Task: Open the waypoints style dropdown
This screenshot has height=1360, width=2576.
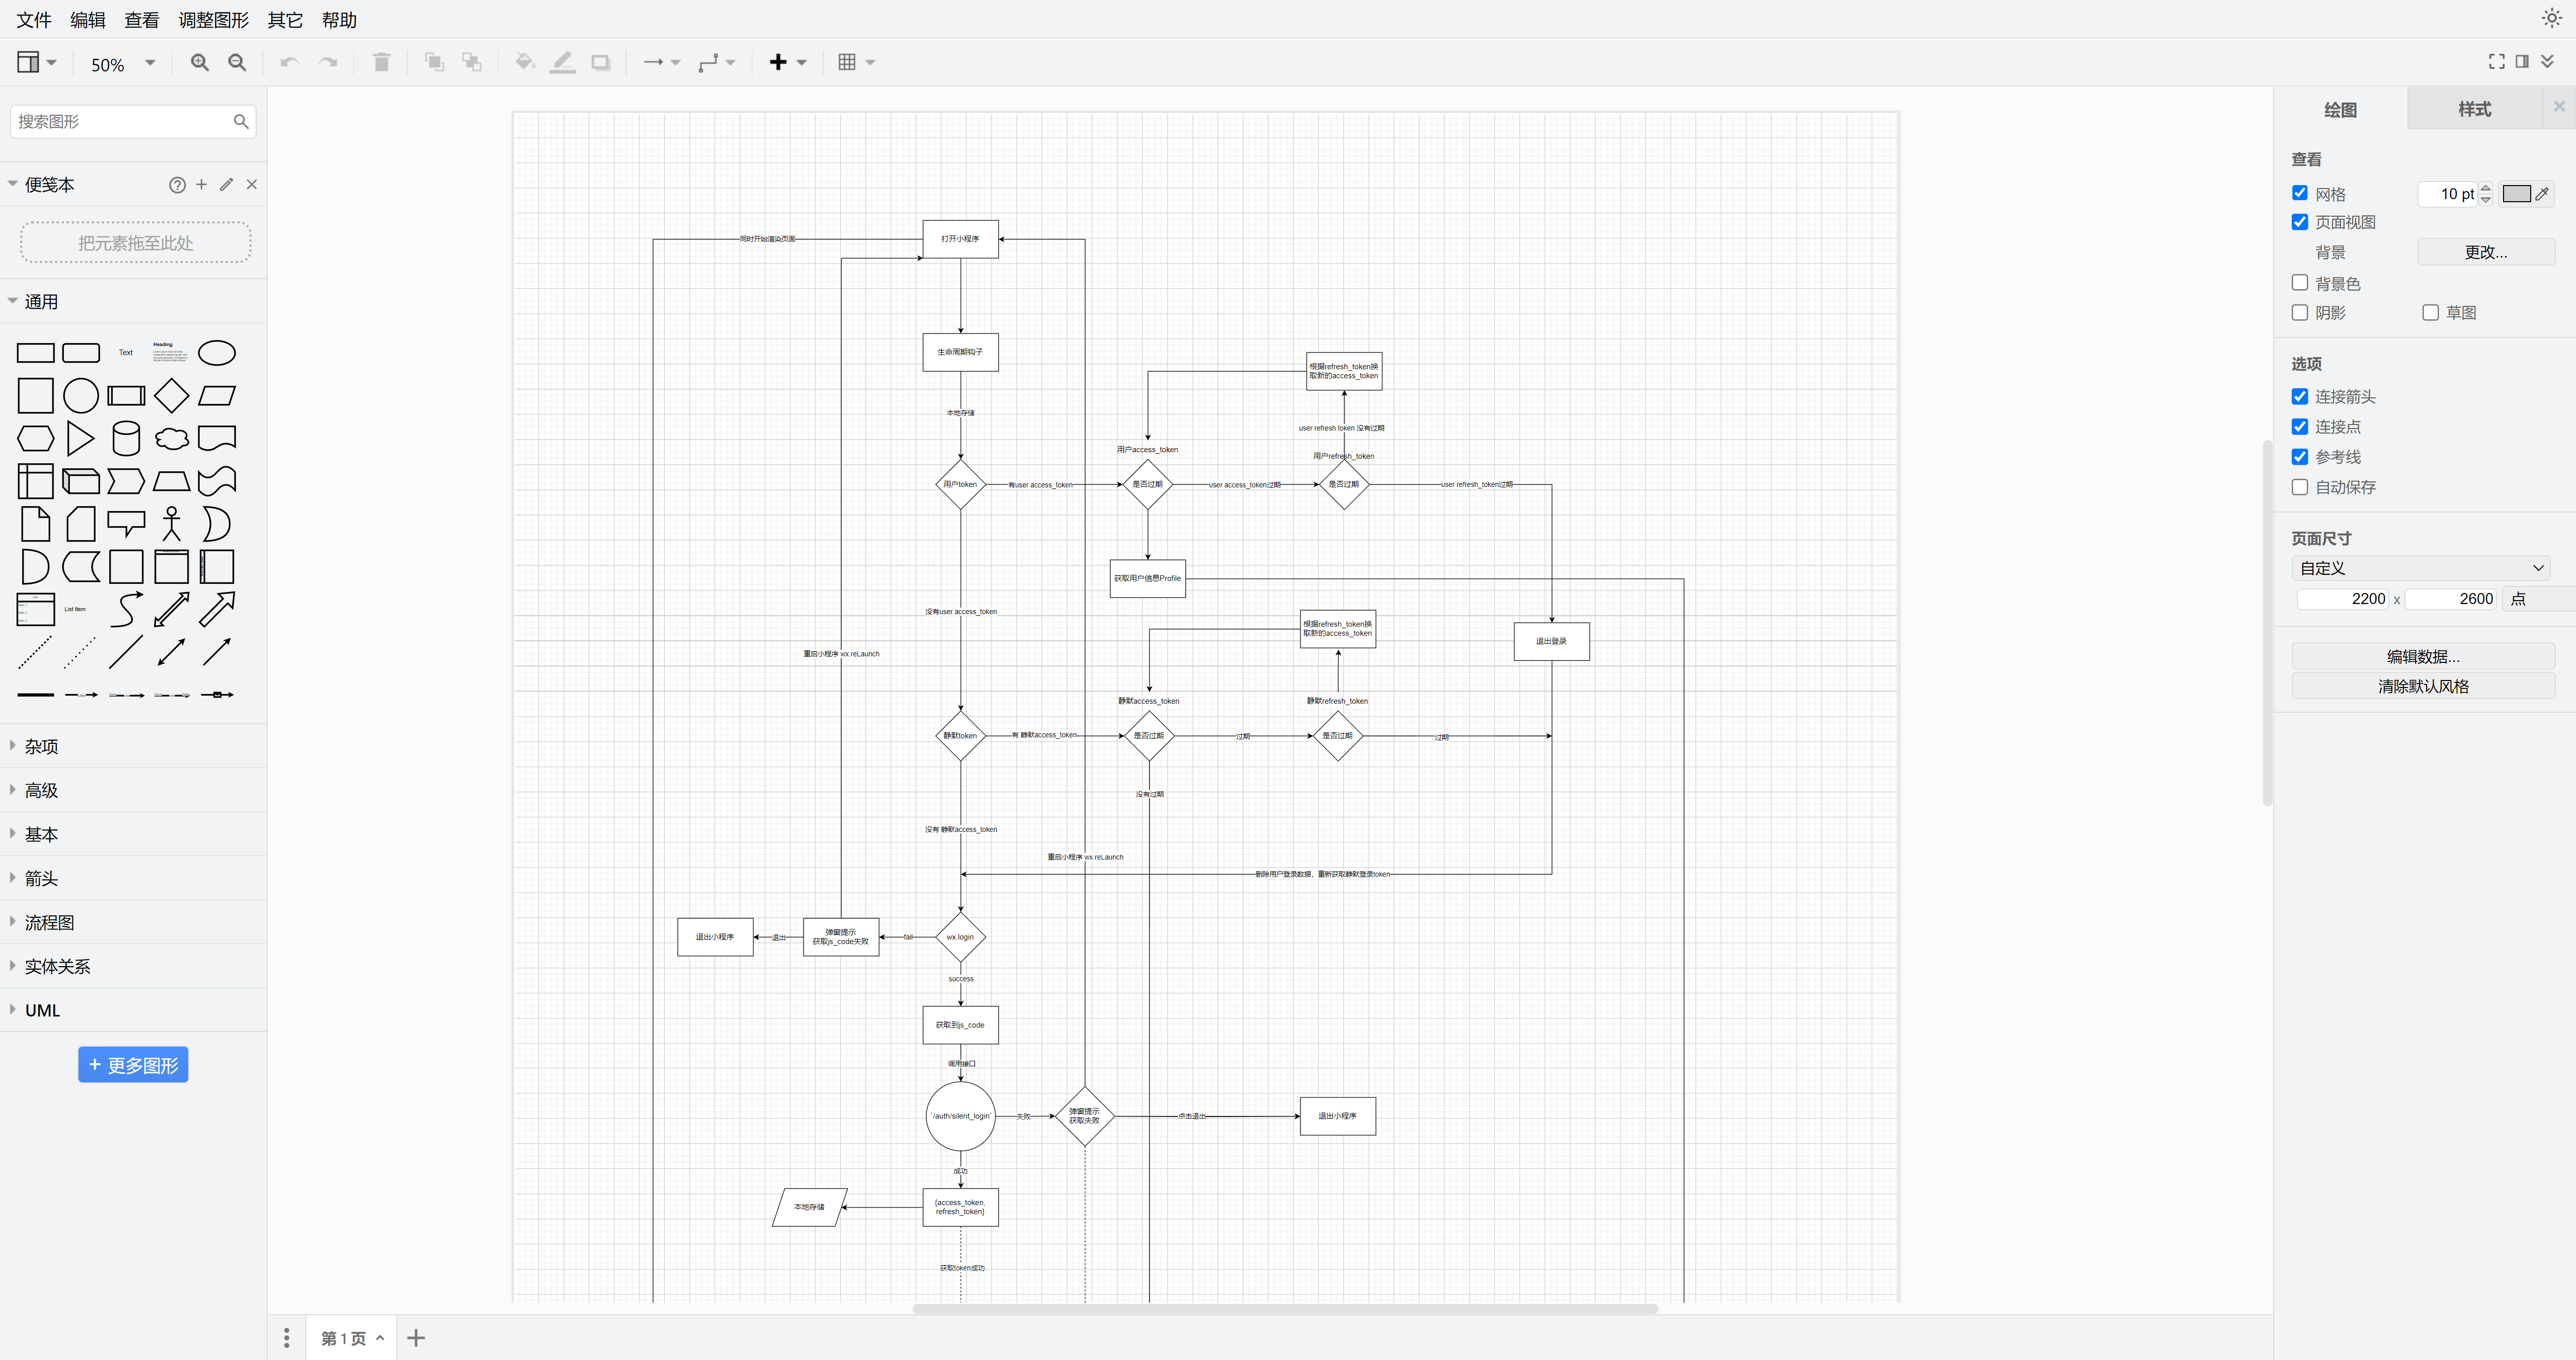Action: [716, 62]
